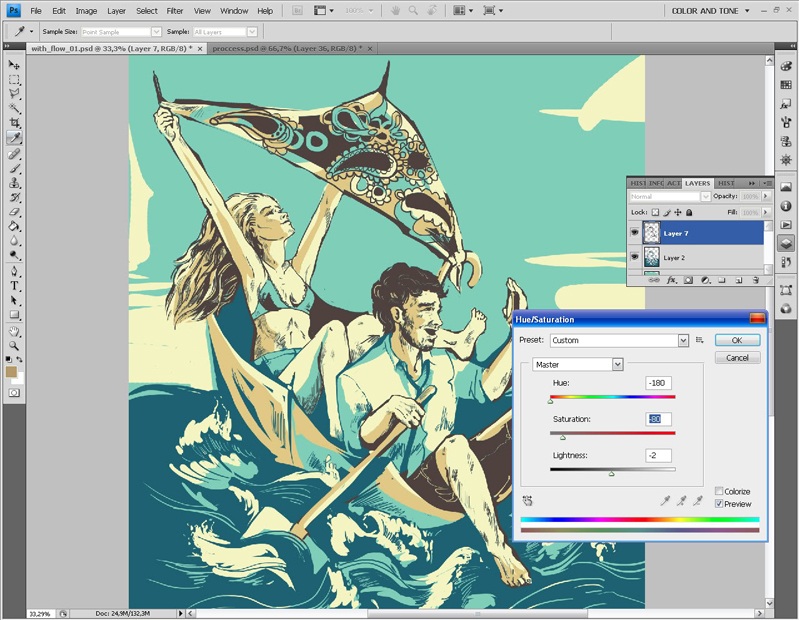Image resolution: width=799 pixels, height=620 pixels.
Task: Select the Eraser tool
Action: [15, 212]
